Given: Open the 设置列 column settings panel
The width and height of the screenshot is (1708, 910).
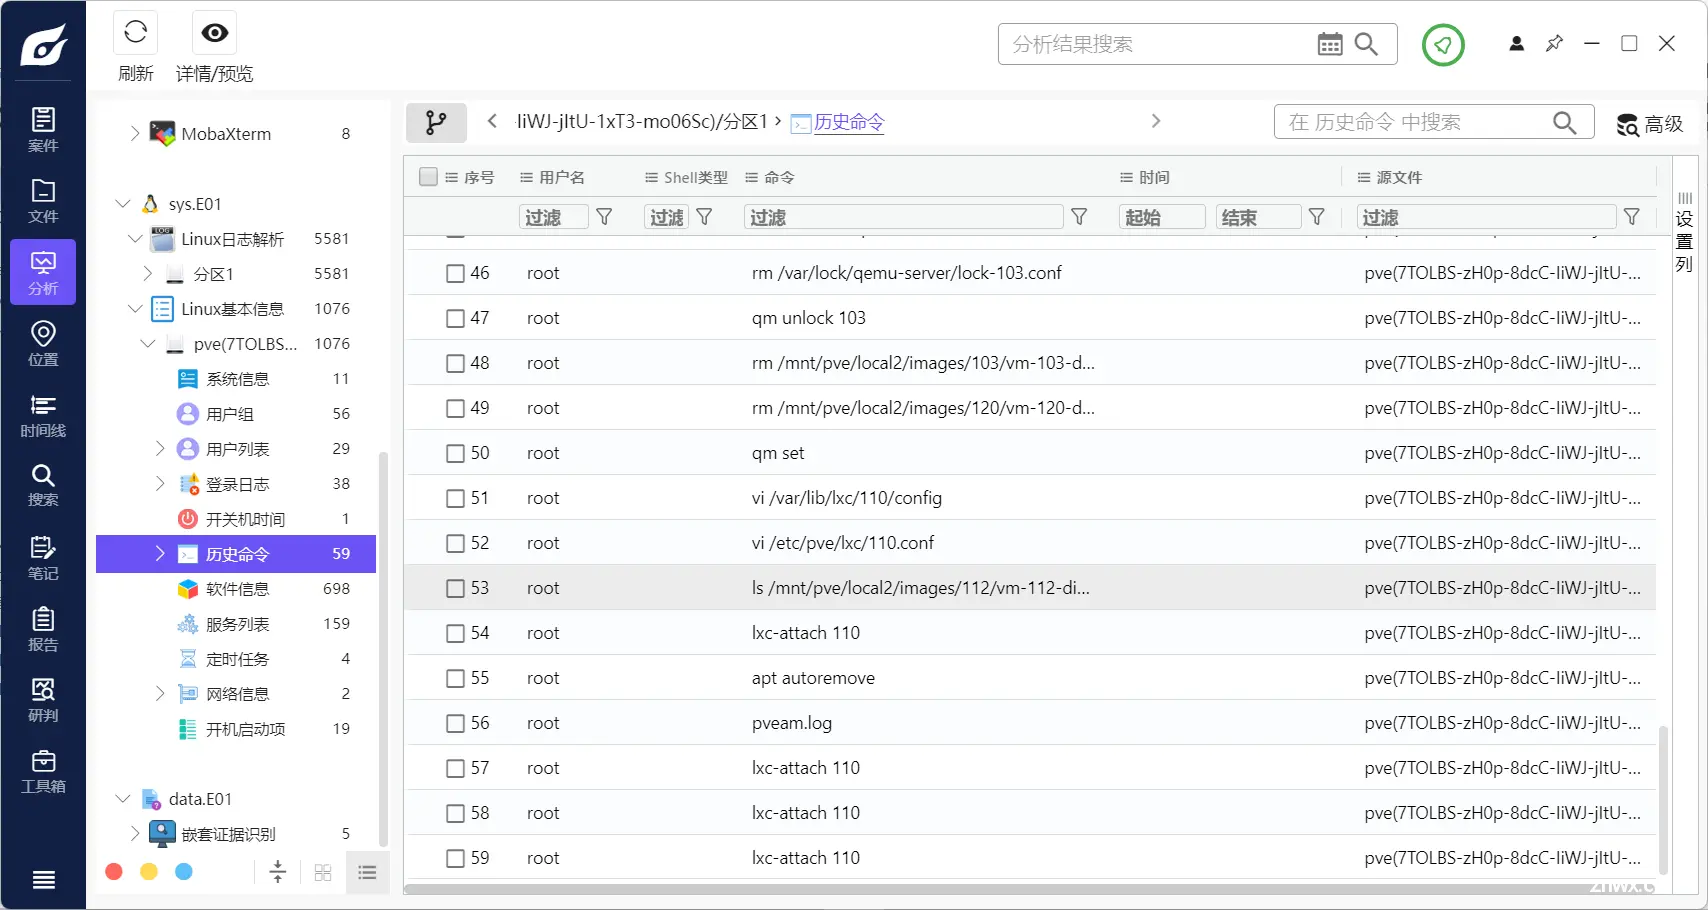Looking at the screenshot, I should coord(1685,232).
